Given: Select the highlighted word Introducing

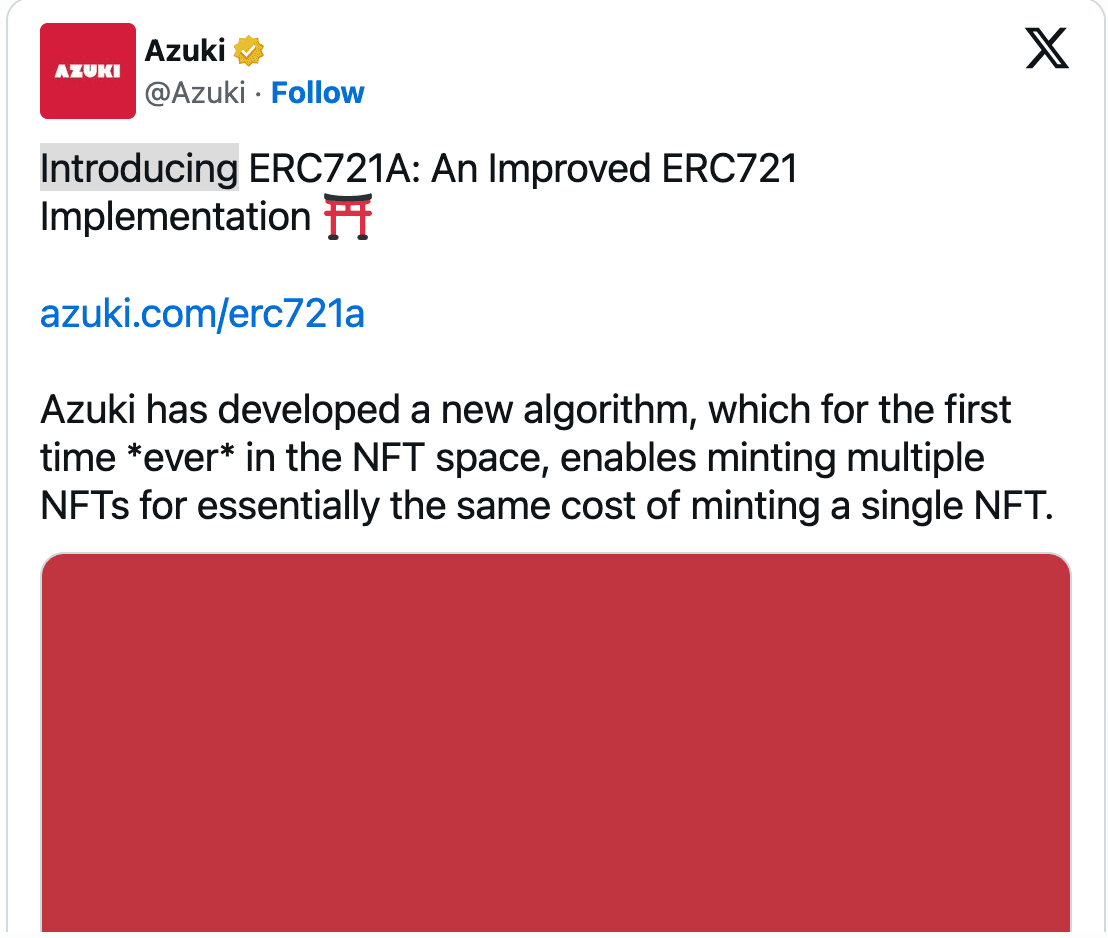Looking at the screenshot, I should point(139,168).
